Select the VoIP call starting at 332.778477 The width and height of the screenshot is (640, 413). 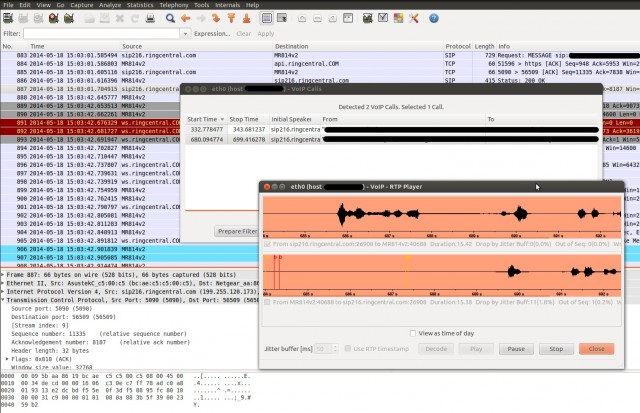pyautogui.click(x=393, y=129)
